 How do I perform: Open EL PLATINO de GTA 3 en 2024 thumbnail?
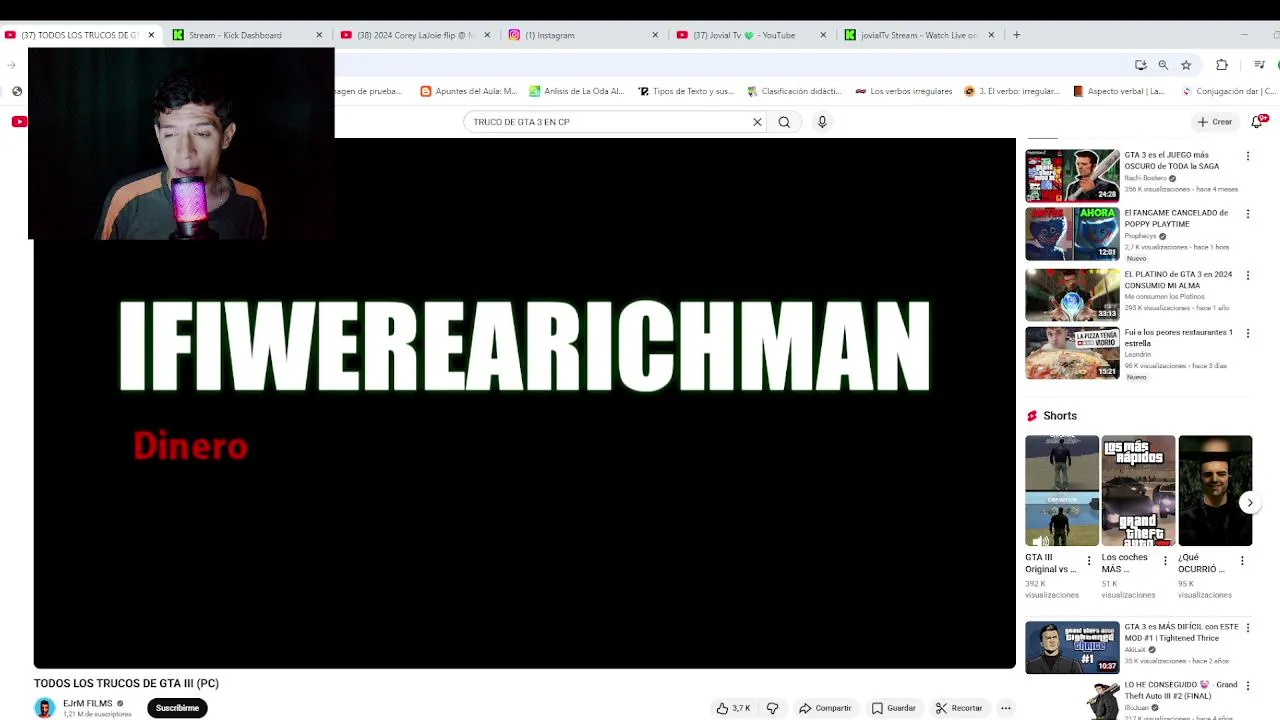coord(1072,294)
